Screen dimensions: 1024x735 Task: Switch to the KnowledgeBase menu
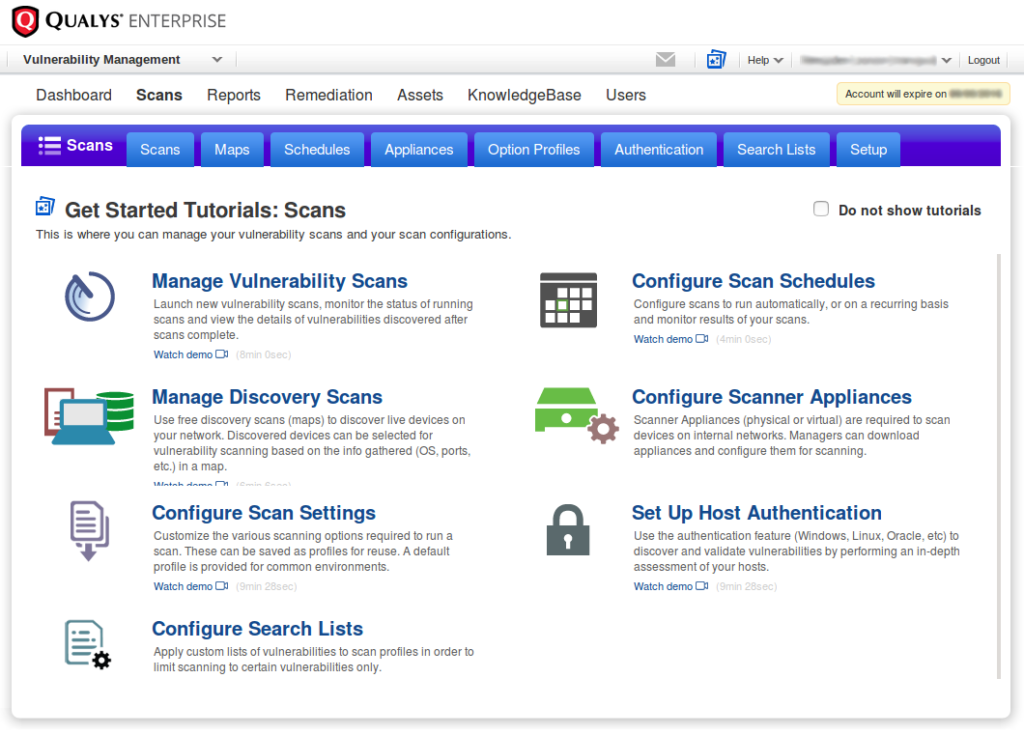(524, 95)
